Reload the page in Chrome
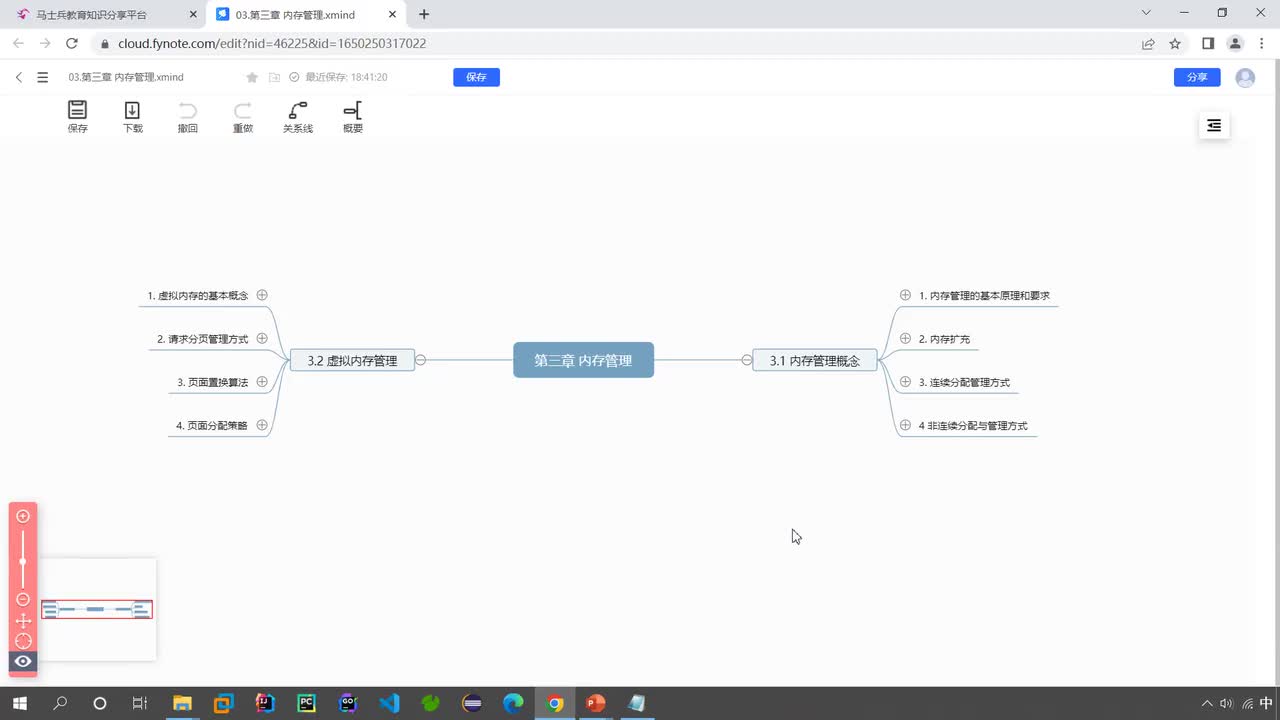Viewport: 1280px width, 720px height. coord(72,44)
